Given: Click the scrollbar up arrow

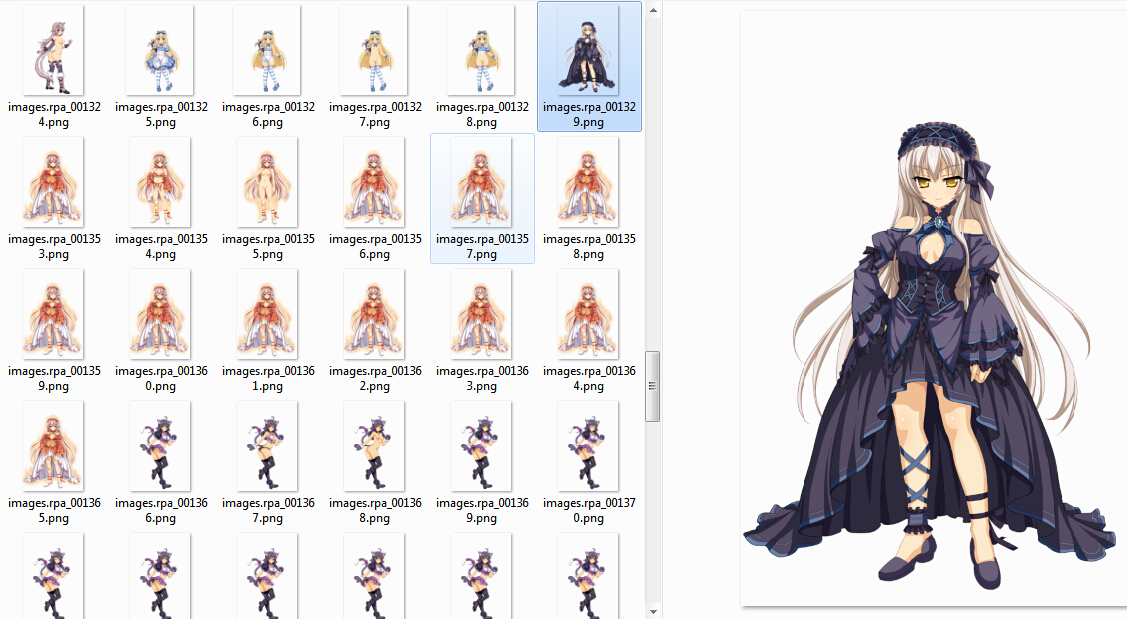Looking at the screenshot, I should 653,10.
